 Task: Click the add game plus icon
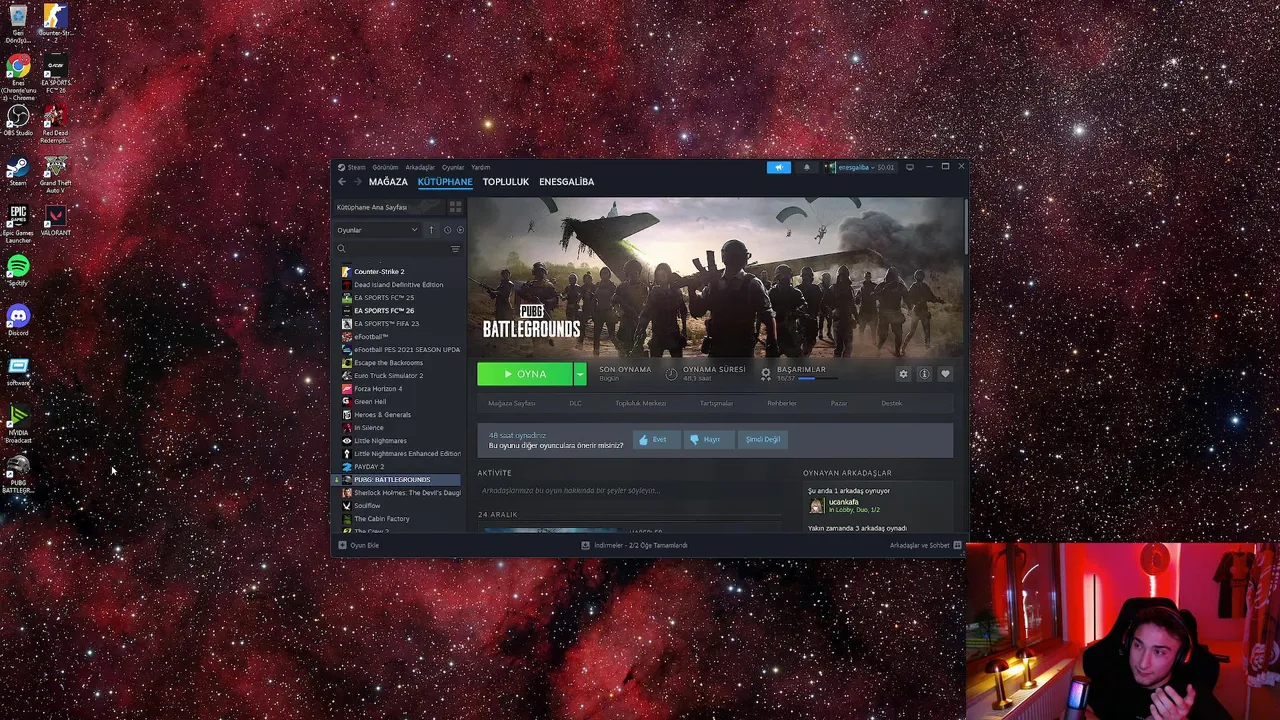(x=342, y=545)
